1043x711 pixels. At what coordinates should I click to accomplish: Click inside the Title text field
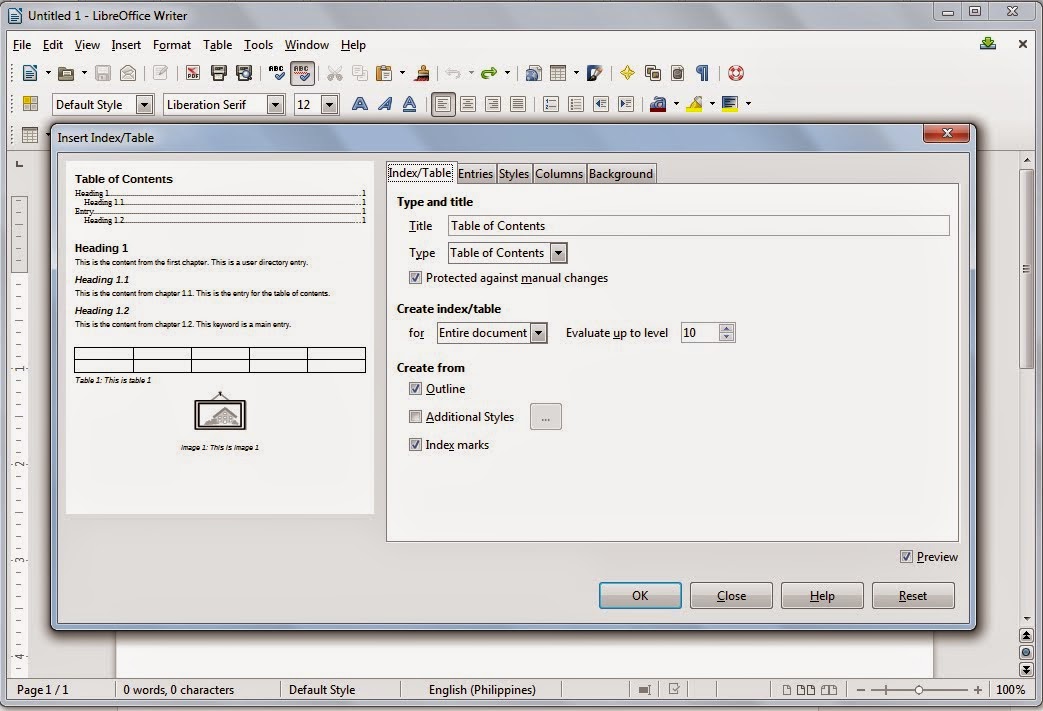coord(700,226)
